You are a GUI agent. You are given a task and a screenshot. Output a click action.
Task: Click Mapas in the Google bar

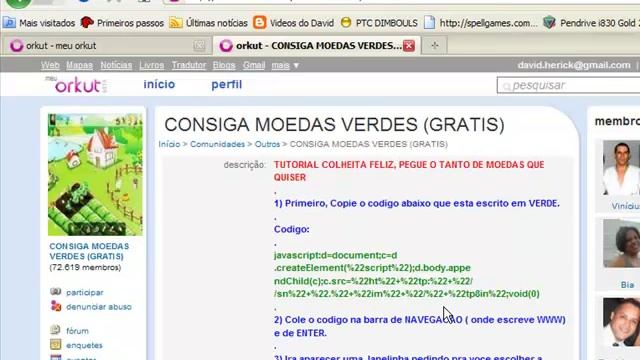click(x=80, y=65)
